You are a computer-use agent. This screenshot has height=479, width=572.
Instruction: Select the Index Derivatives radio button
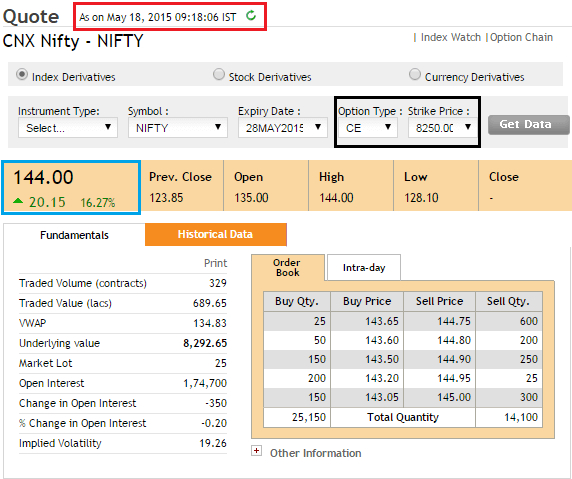point(22,74)
